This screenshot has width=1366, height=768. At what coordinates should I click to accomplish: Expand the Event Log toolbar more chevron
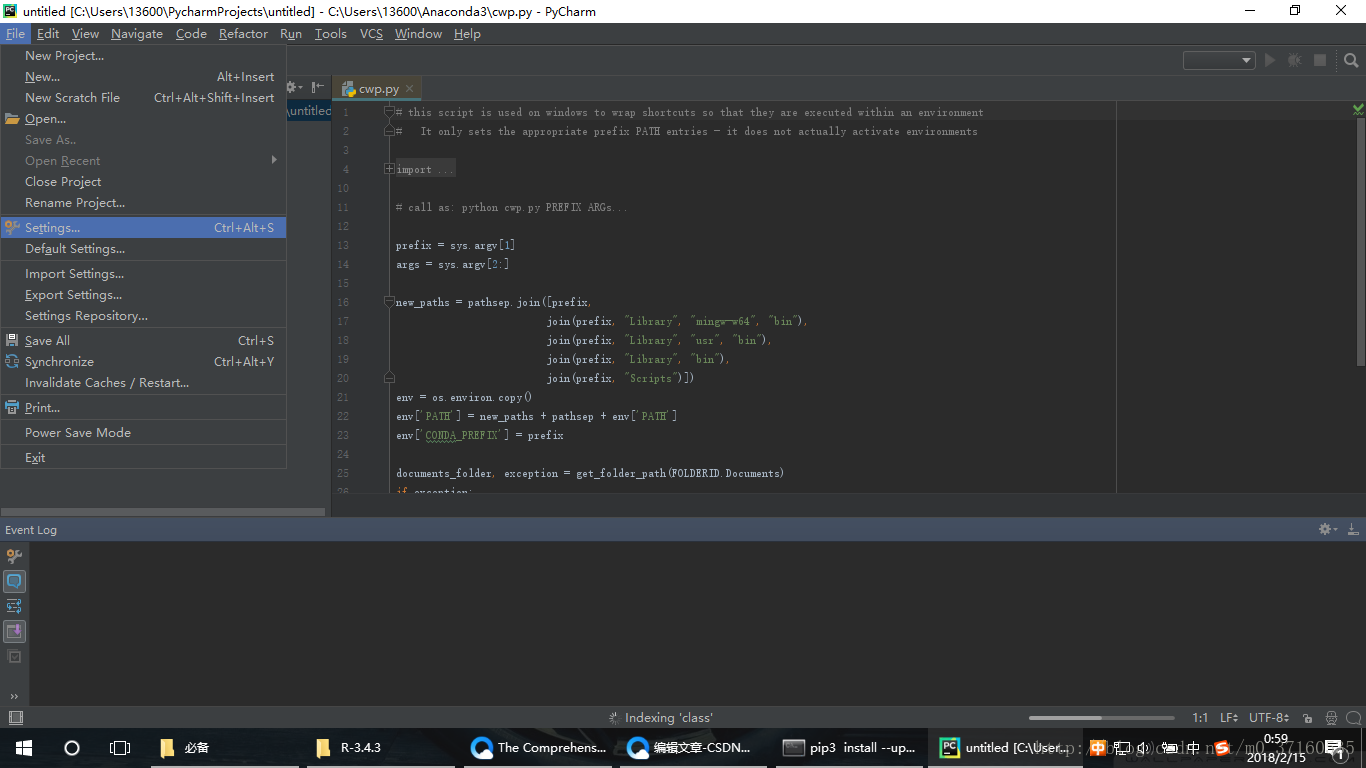(x=14, y=697)
